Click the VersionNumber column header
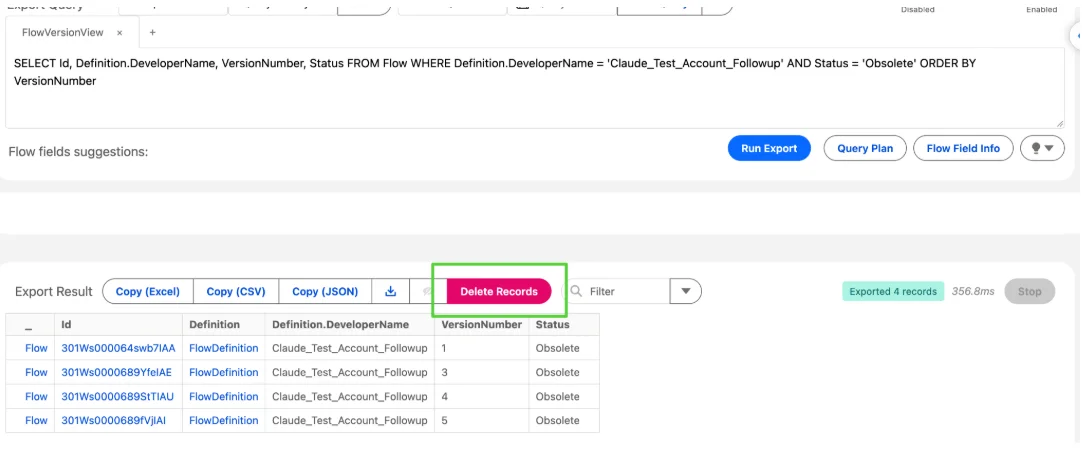This screenshot has width=1082, height=466. [x=482, y=324]
